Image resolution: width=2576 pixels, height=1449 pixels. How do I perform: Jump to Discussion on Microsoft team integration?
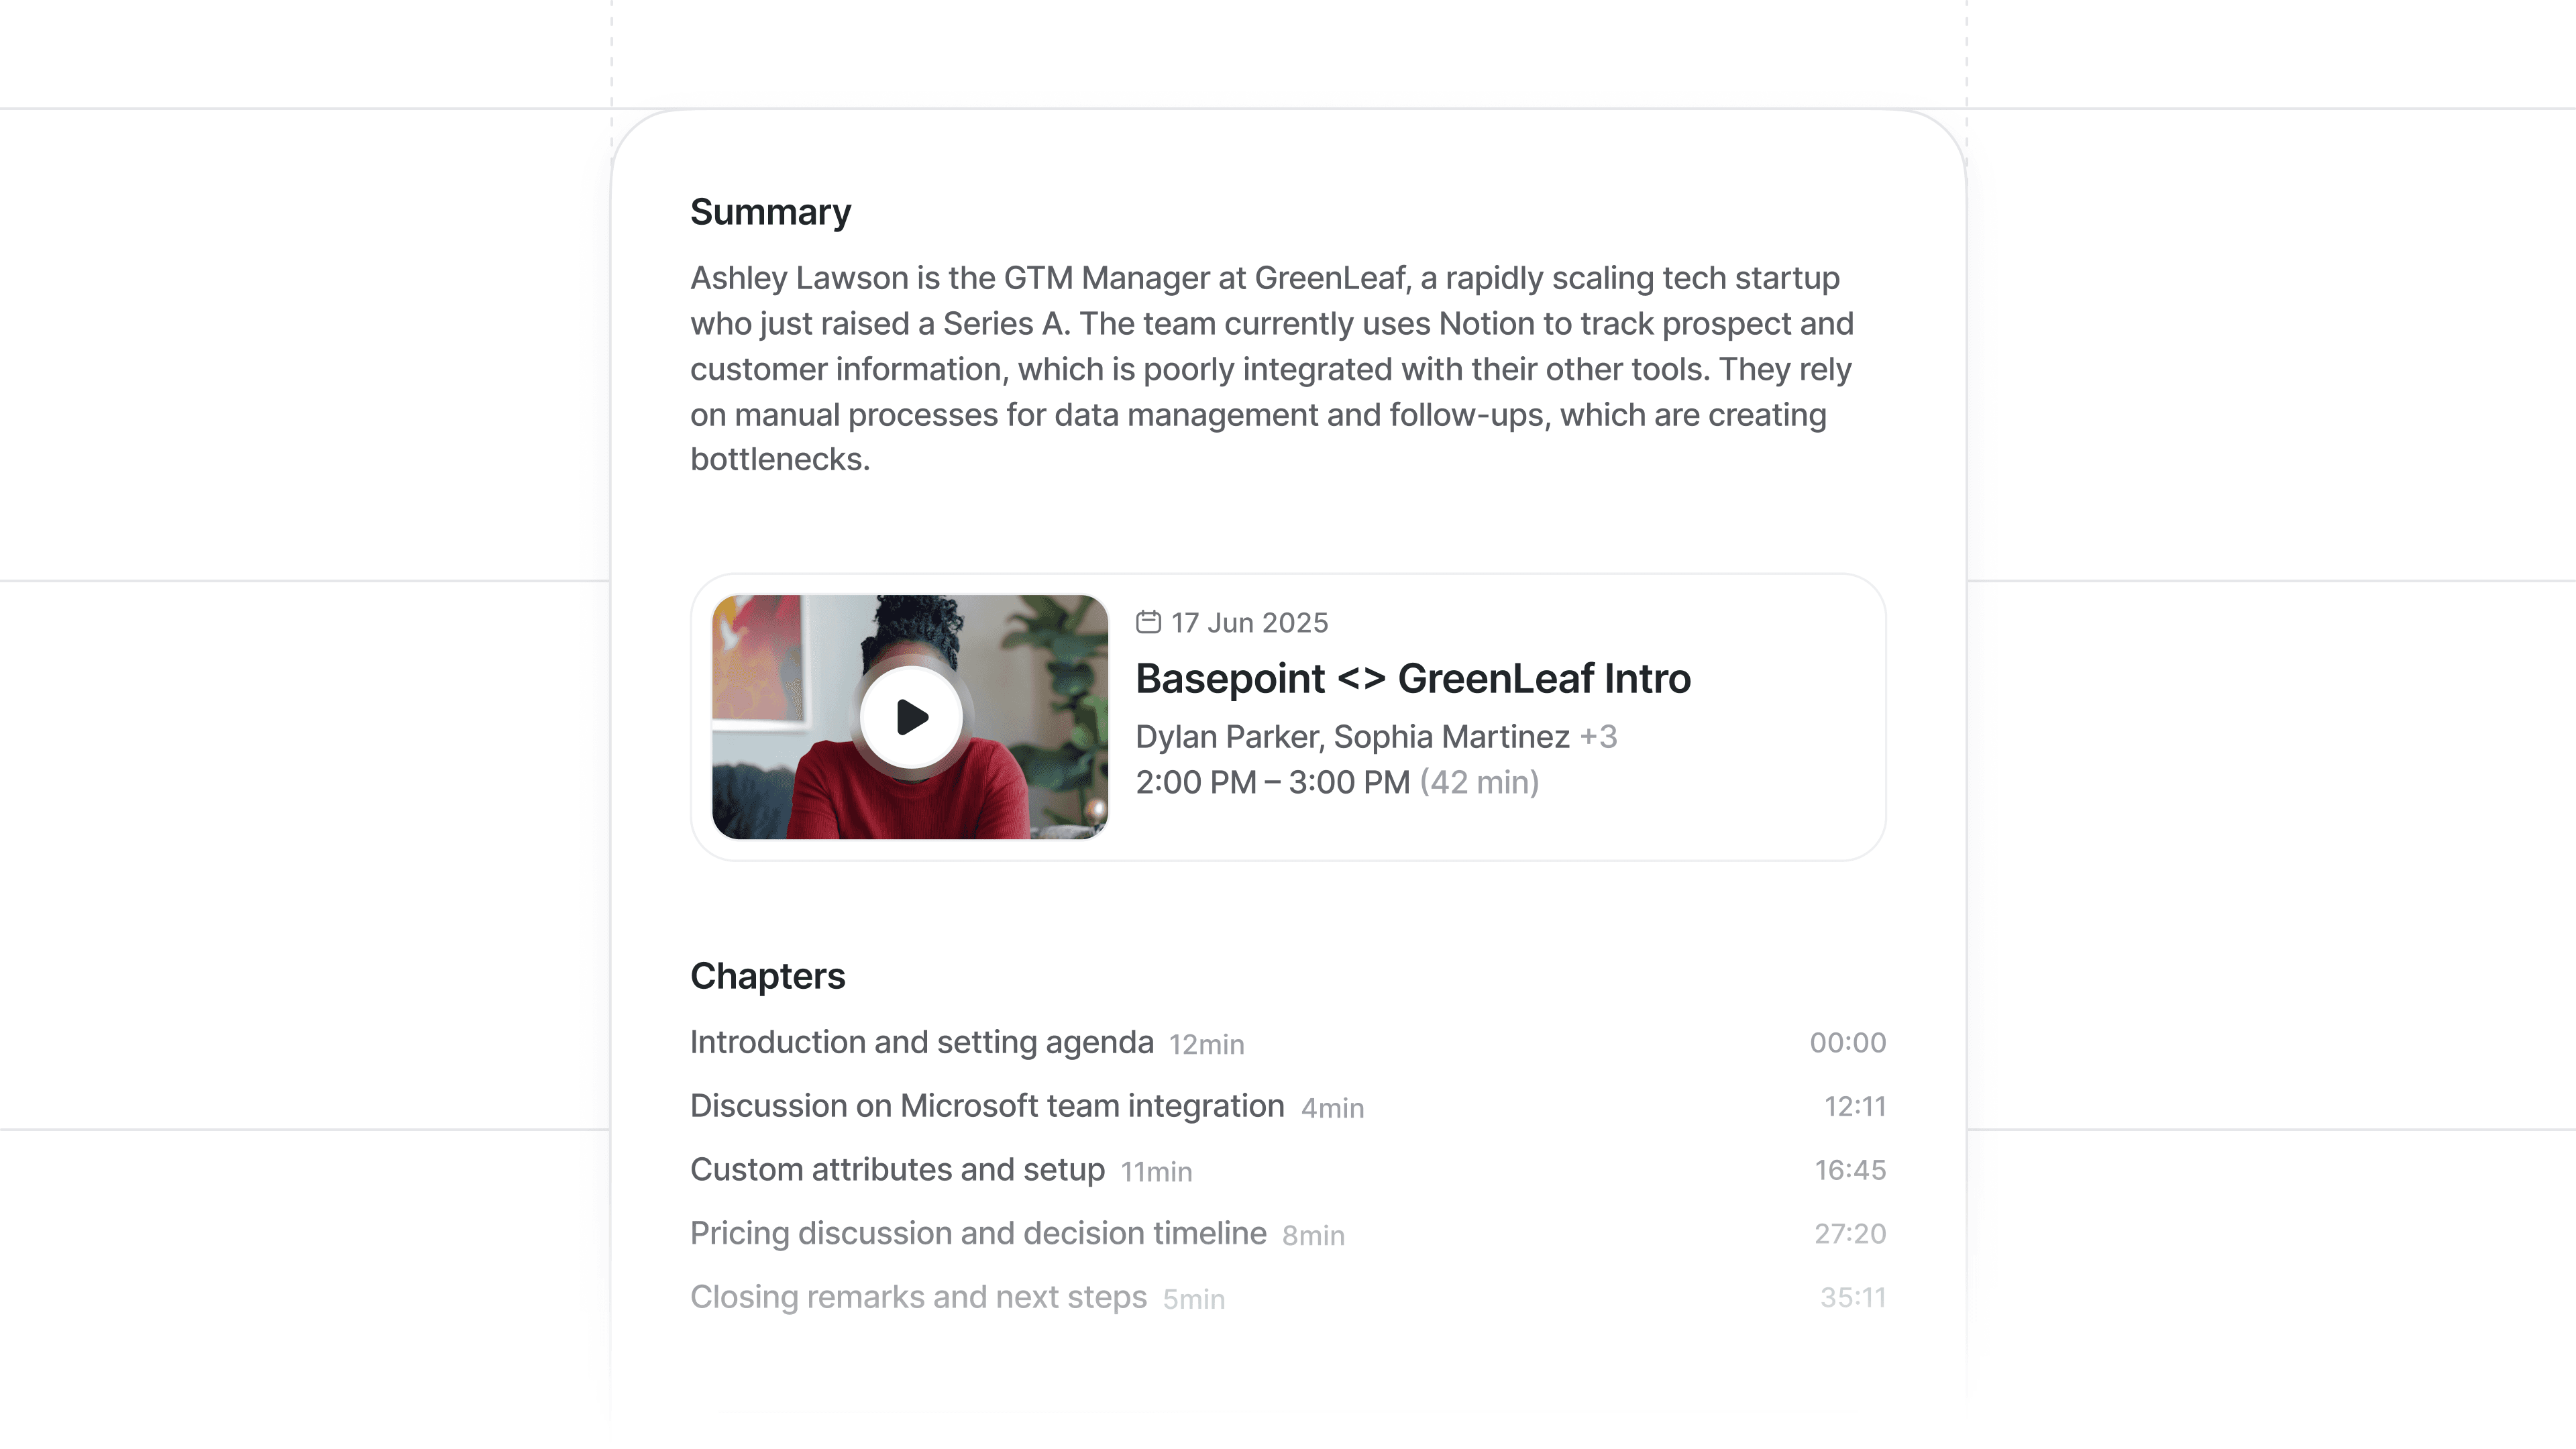point(1288,1106)
